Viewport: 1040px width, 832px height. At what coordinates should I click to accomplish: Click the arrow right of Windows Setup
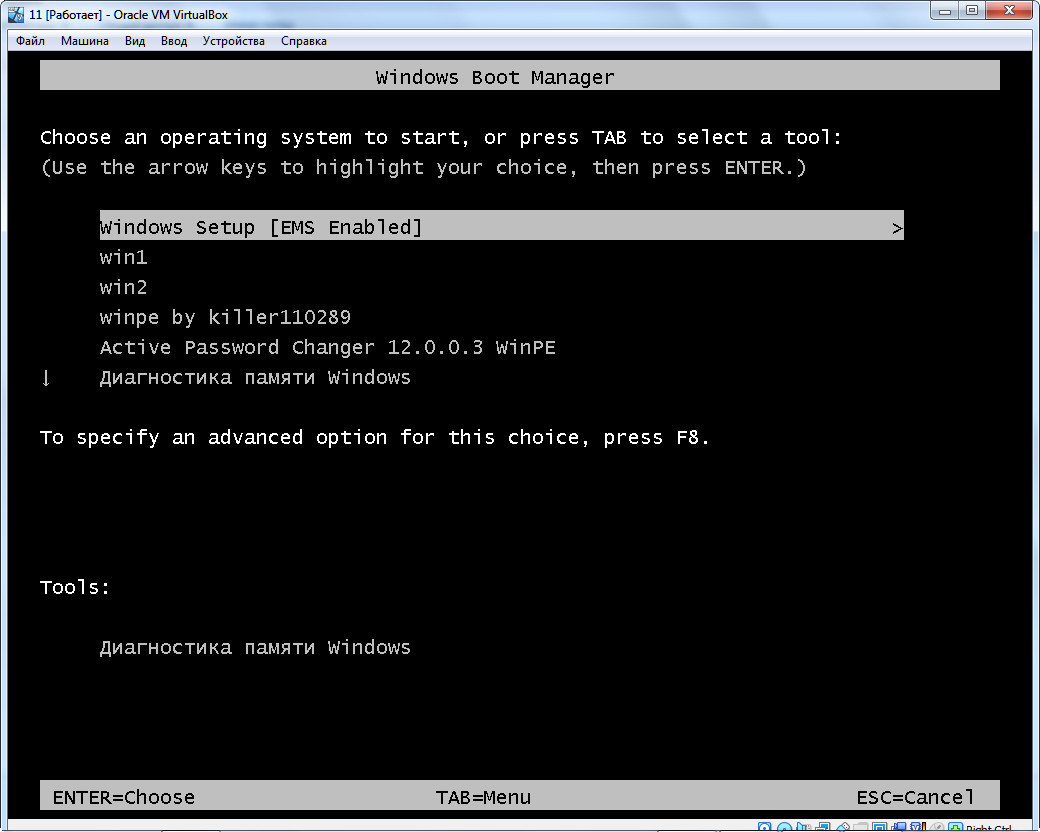pyautogui.click(x=897, y=227)
